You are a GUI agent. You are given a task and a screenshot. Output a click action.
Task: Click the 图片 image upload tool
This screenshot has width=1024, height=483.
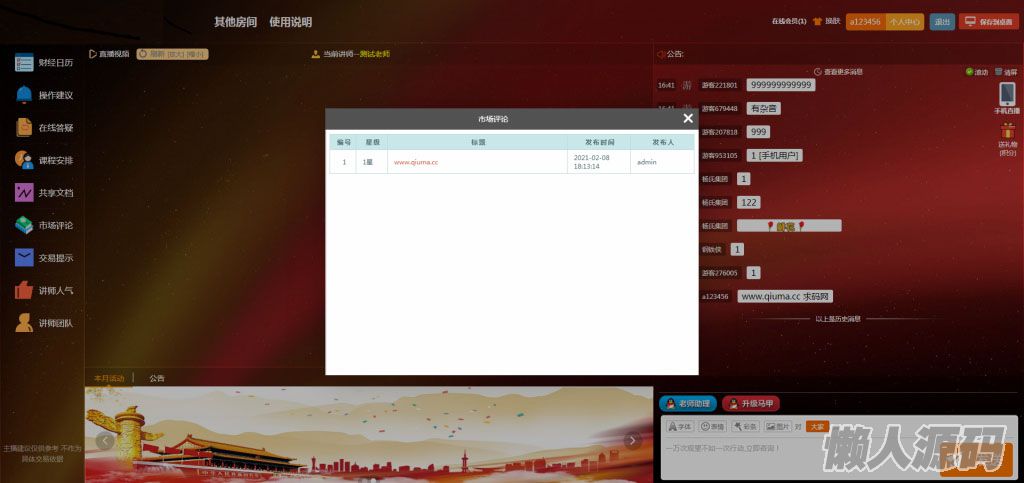tap(778, 426)
